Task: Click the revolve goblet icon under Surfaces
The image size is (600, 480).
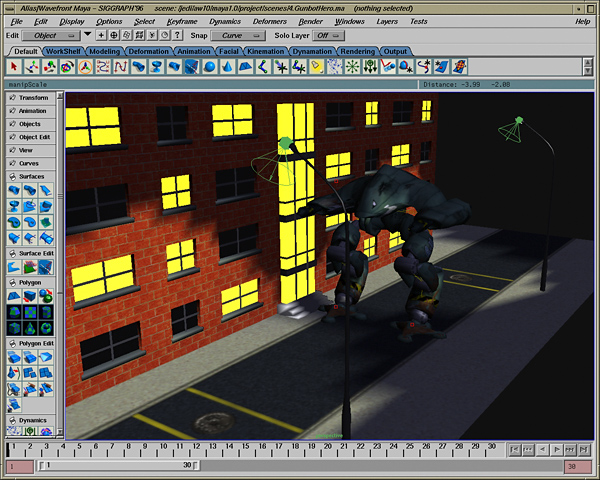Action: click(14, 206)
